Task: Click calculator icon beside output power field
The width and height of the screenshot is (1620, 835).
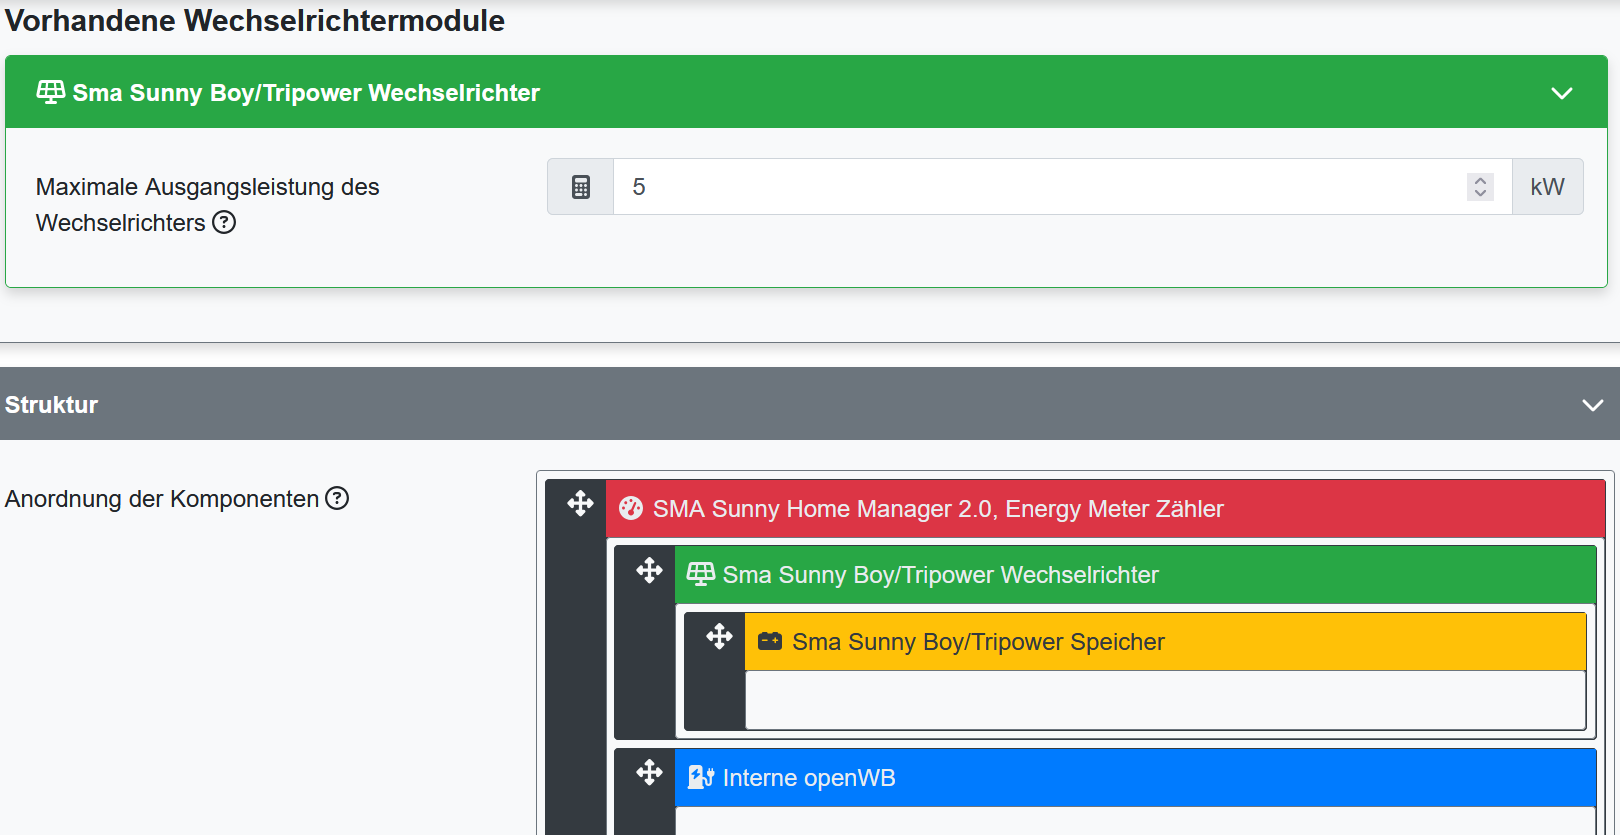Action: [x=581, y=187]
